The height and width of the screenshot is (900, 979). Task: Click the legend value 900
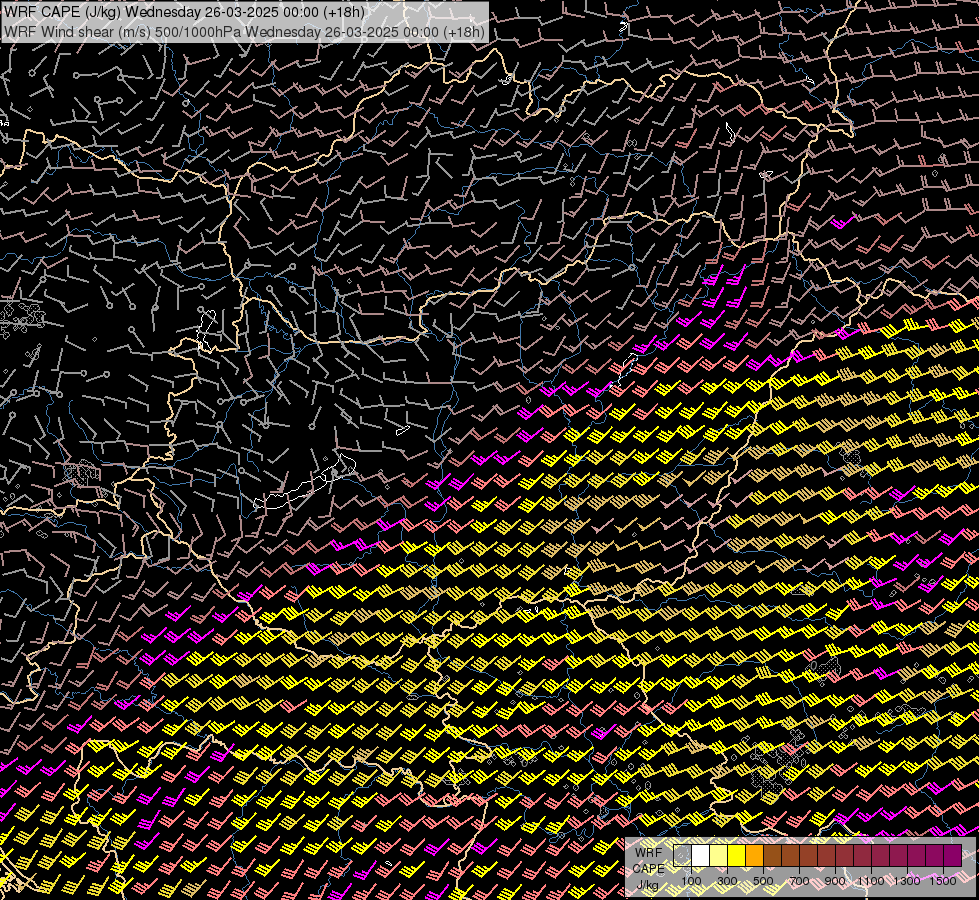tap(835, 881)
